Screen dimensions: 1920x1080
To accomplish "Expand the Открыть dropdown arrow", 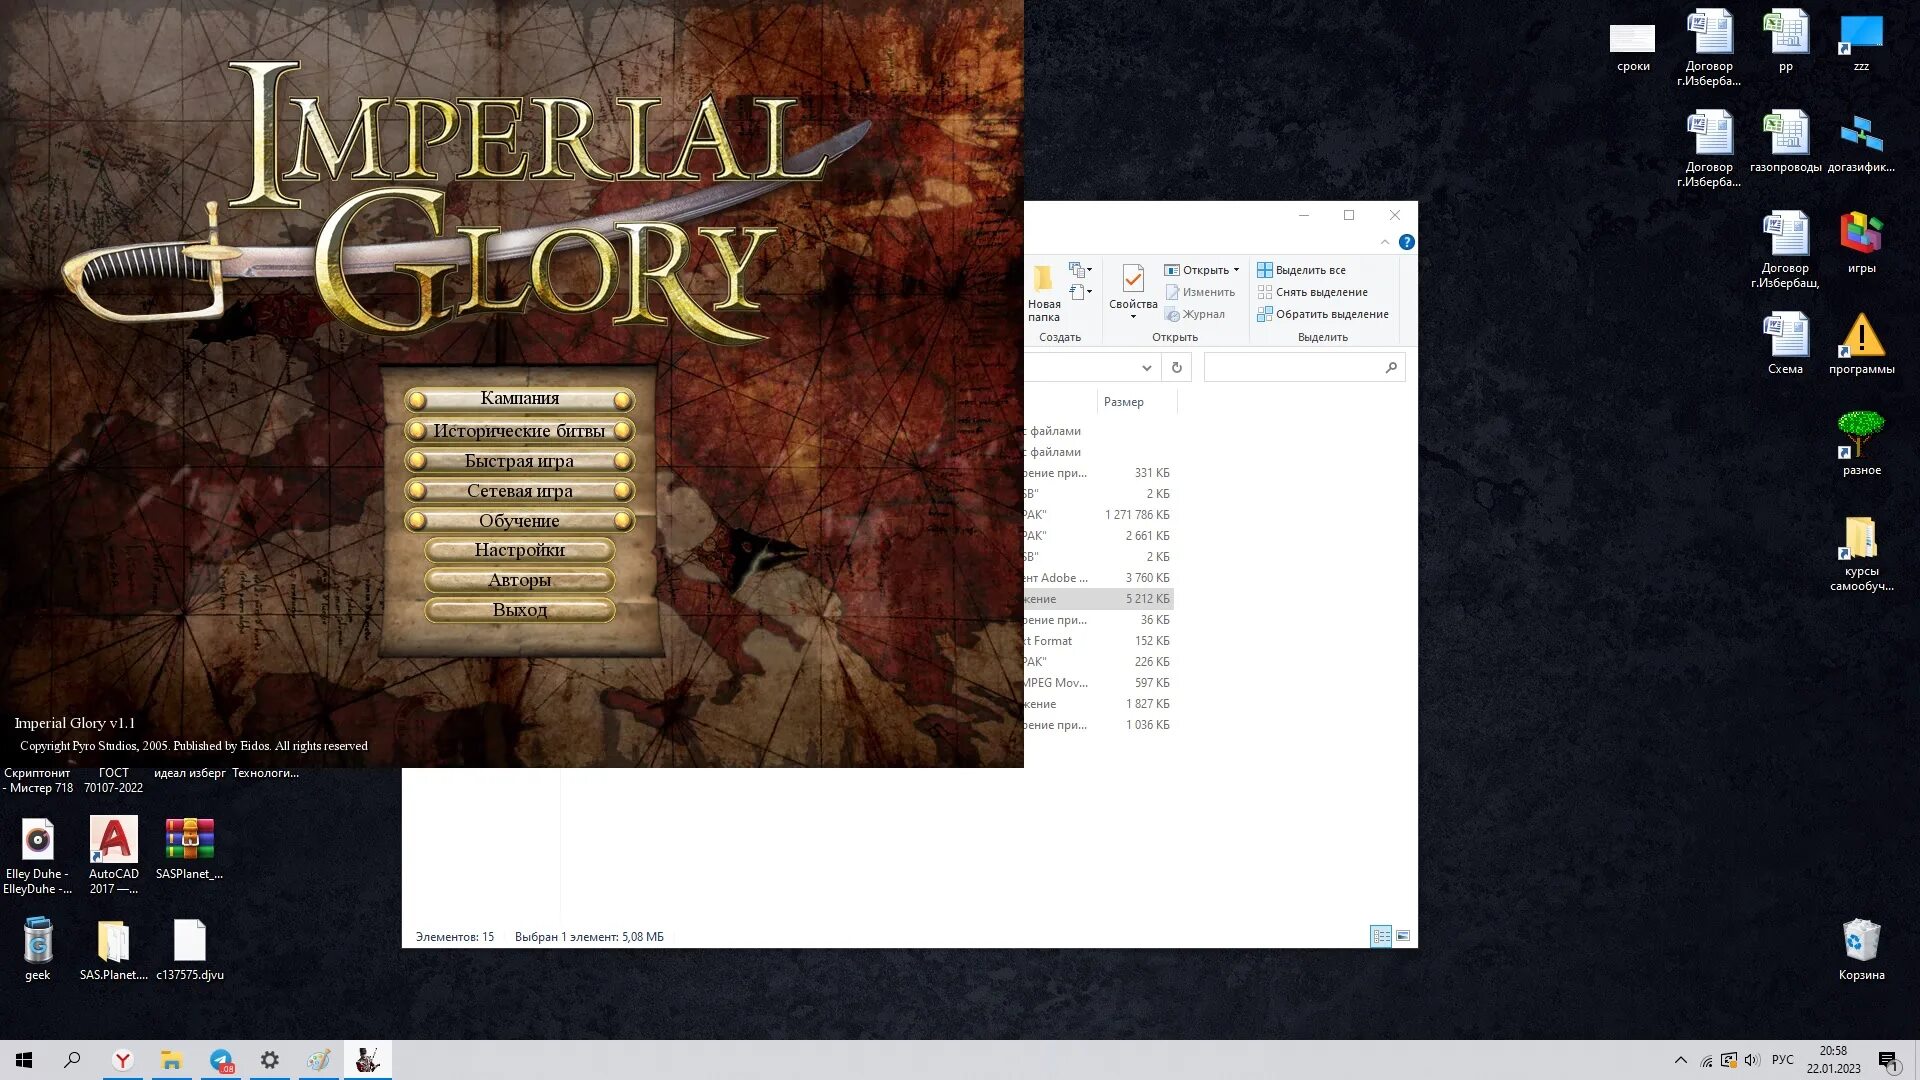I will (x=1236, y=270).
